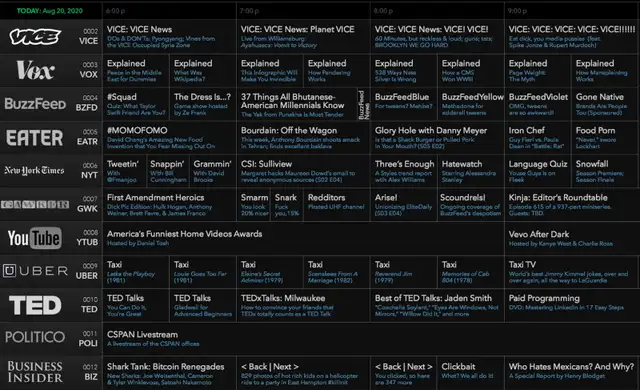Select the Redditors program

pyautogui.click(x=337, y=204)
